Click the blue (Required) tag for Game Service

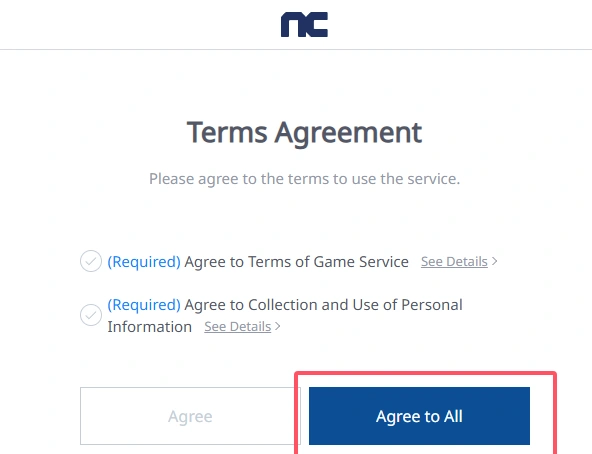coord(144,261)
